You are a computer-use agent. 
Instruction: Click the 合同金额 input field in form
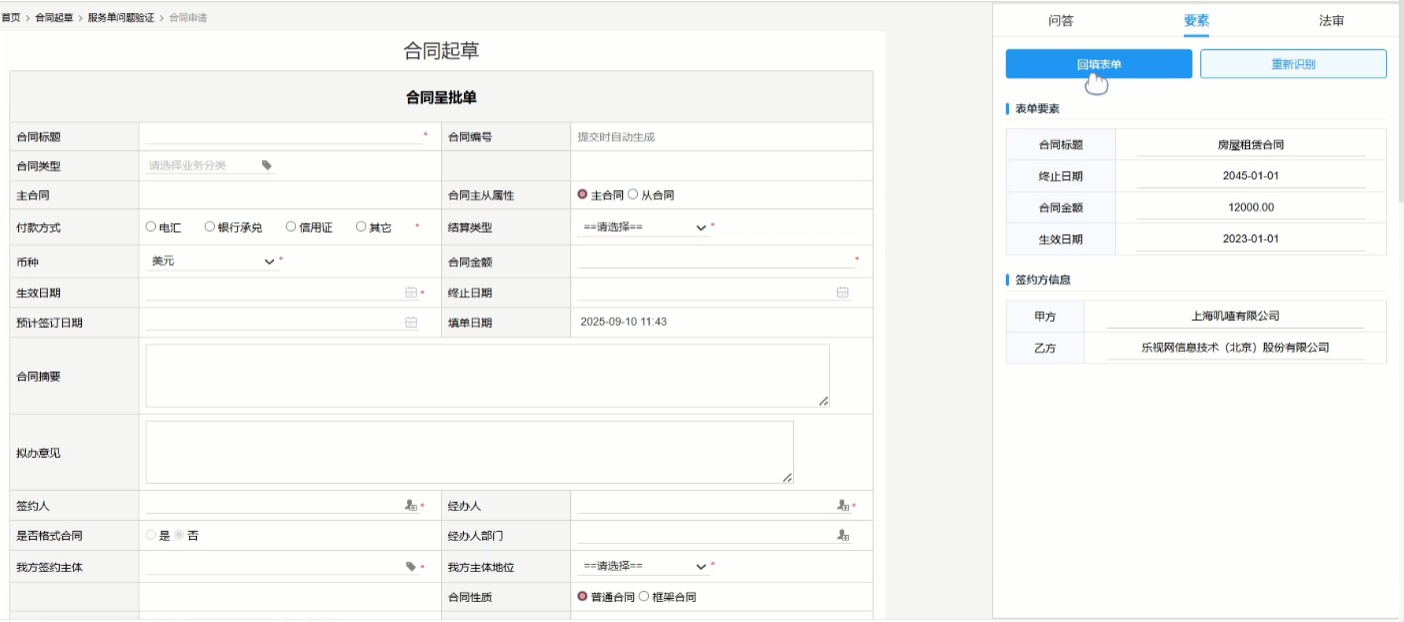coord(714,260)
